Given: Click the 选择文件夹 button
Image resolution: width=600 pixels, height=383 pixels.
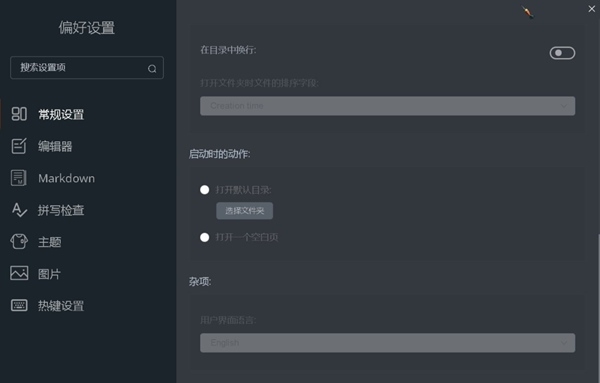Looking at the screenshot, I should (x=245, y=211).
